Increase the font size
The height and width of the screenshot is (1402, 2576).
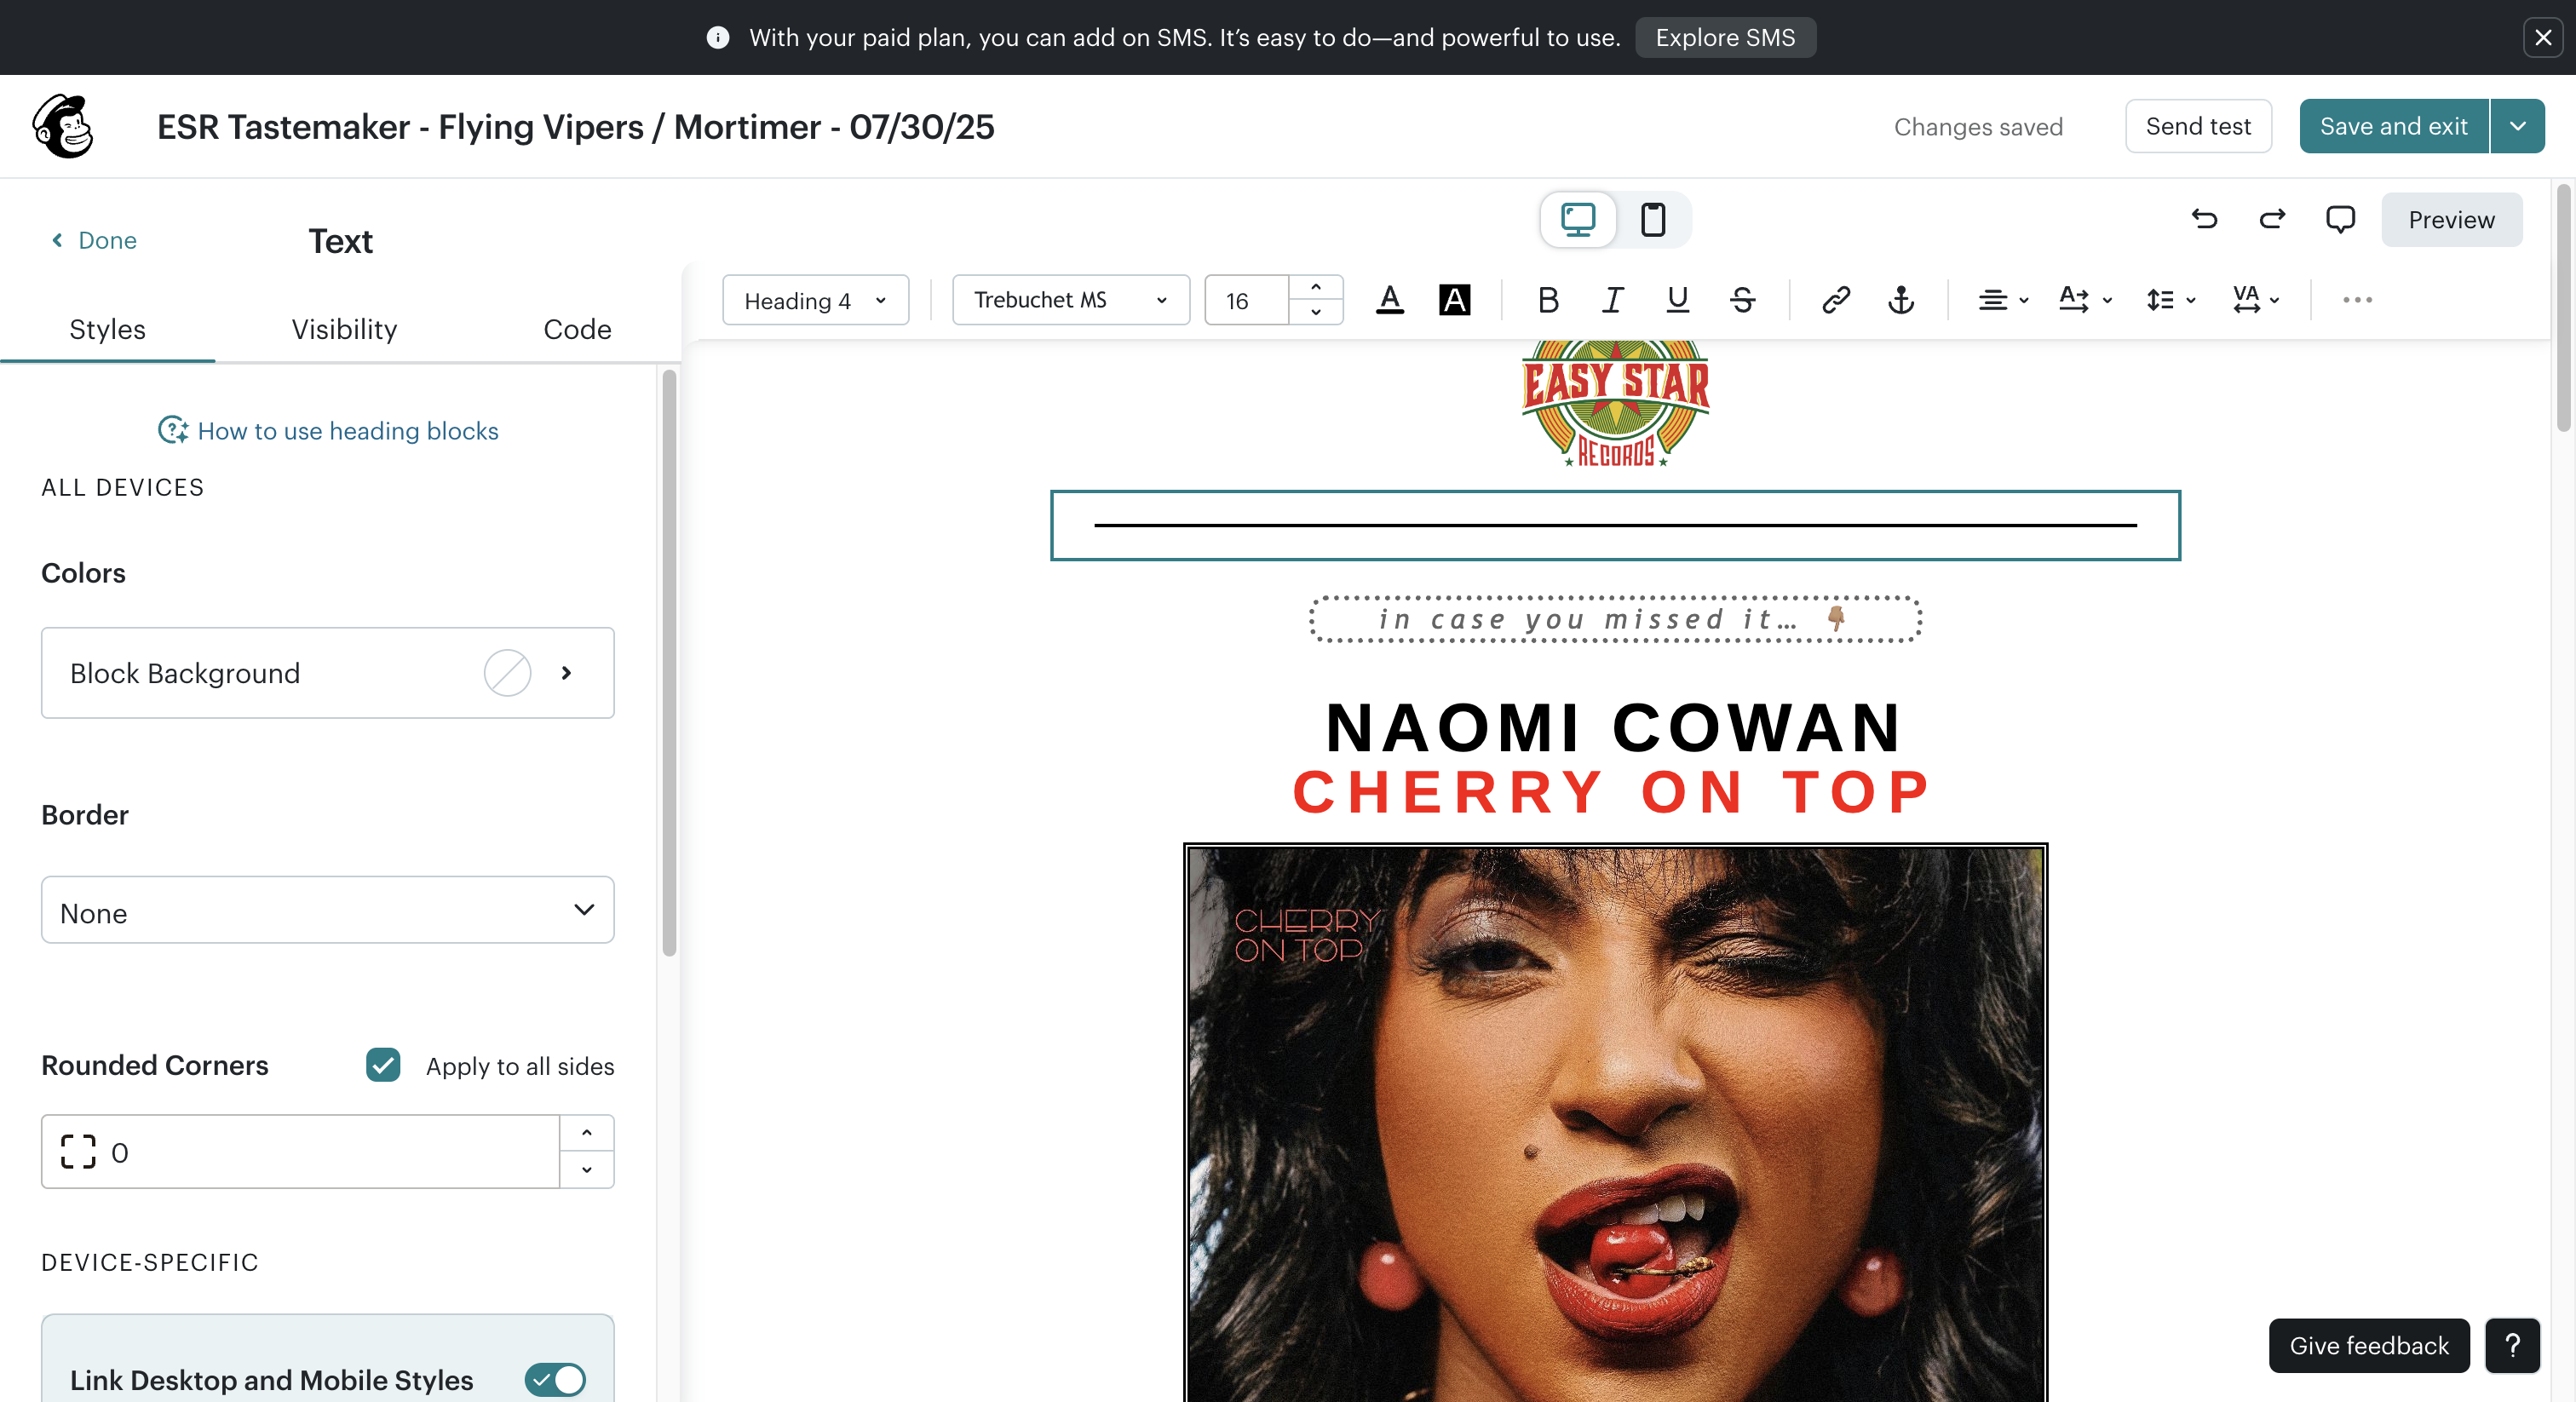click(x=1315, y=288)
